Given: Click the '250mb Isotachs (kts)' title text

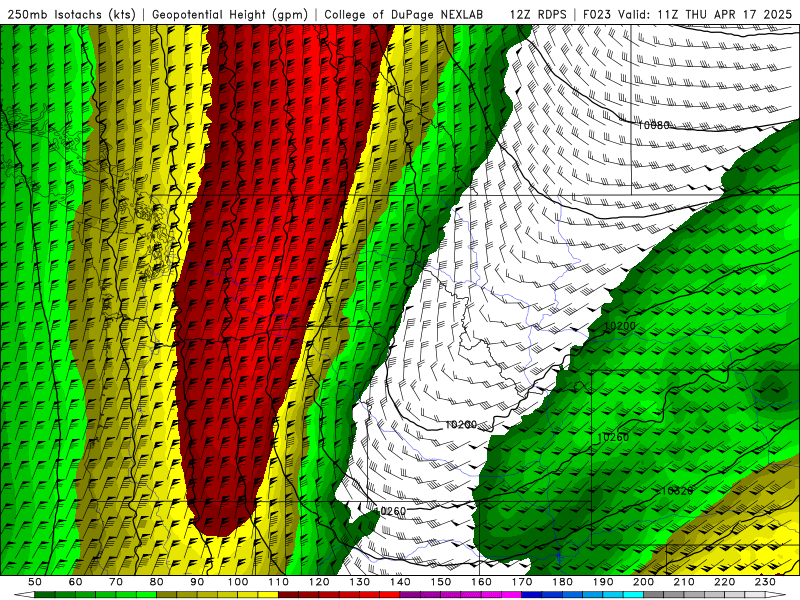Looking at the screenshot, I should pyautogui.click(x=71, y=14).
